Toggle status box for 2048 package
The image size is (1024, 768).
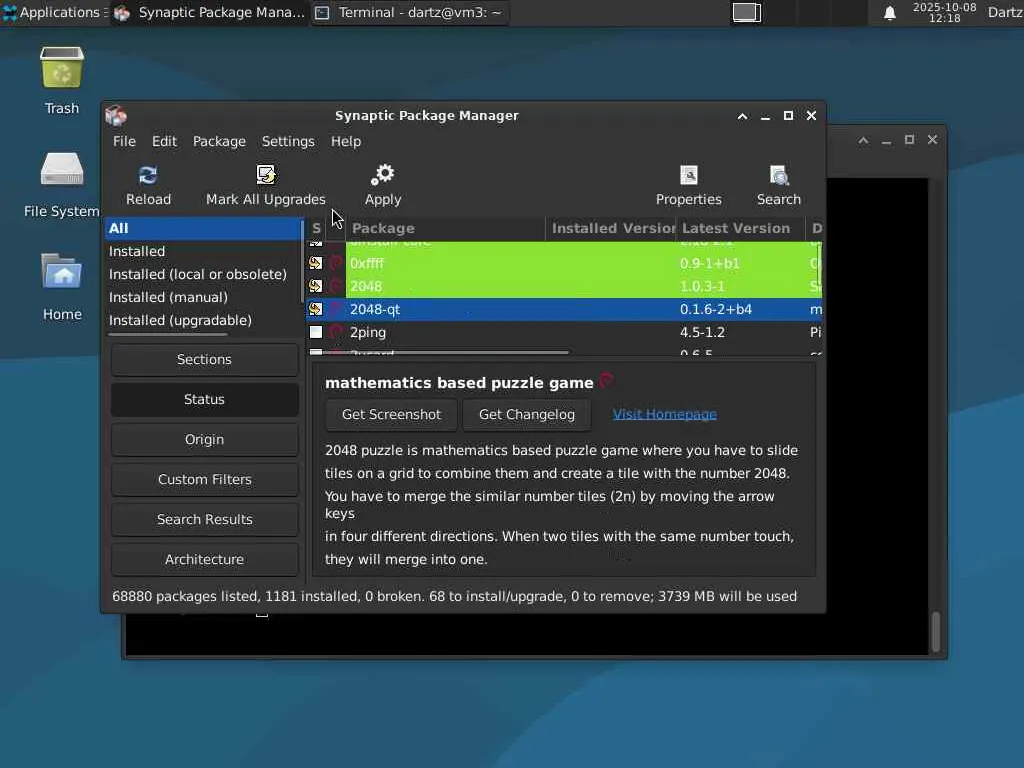(315, 286)
